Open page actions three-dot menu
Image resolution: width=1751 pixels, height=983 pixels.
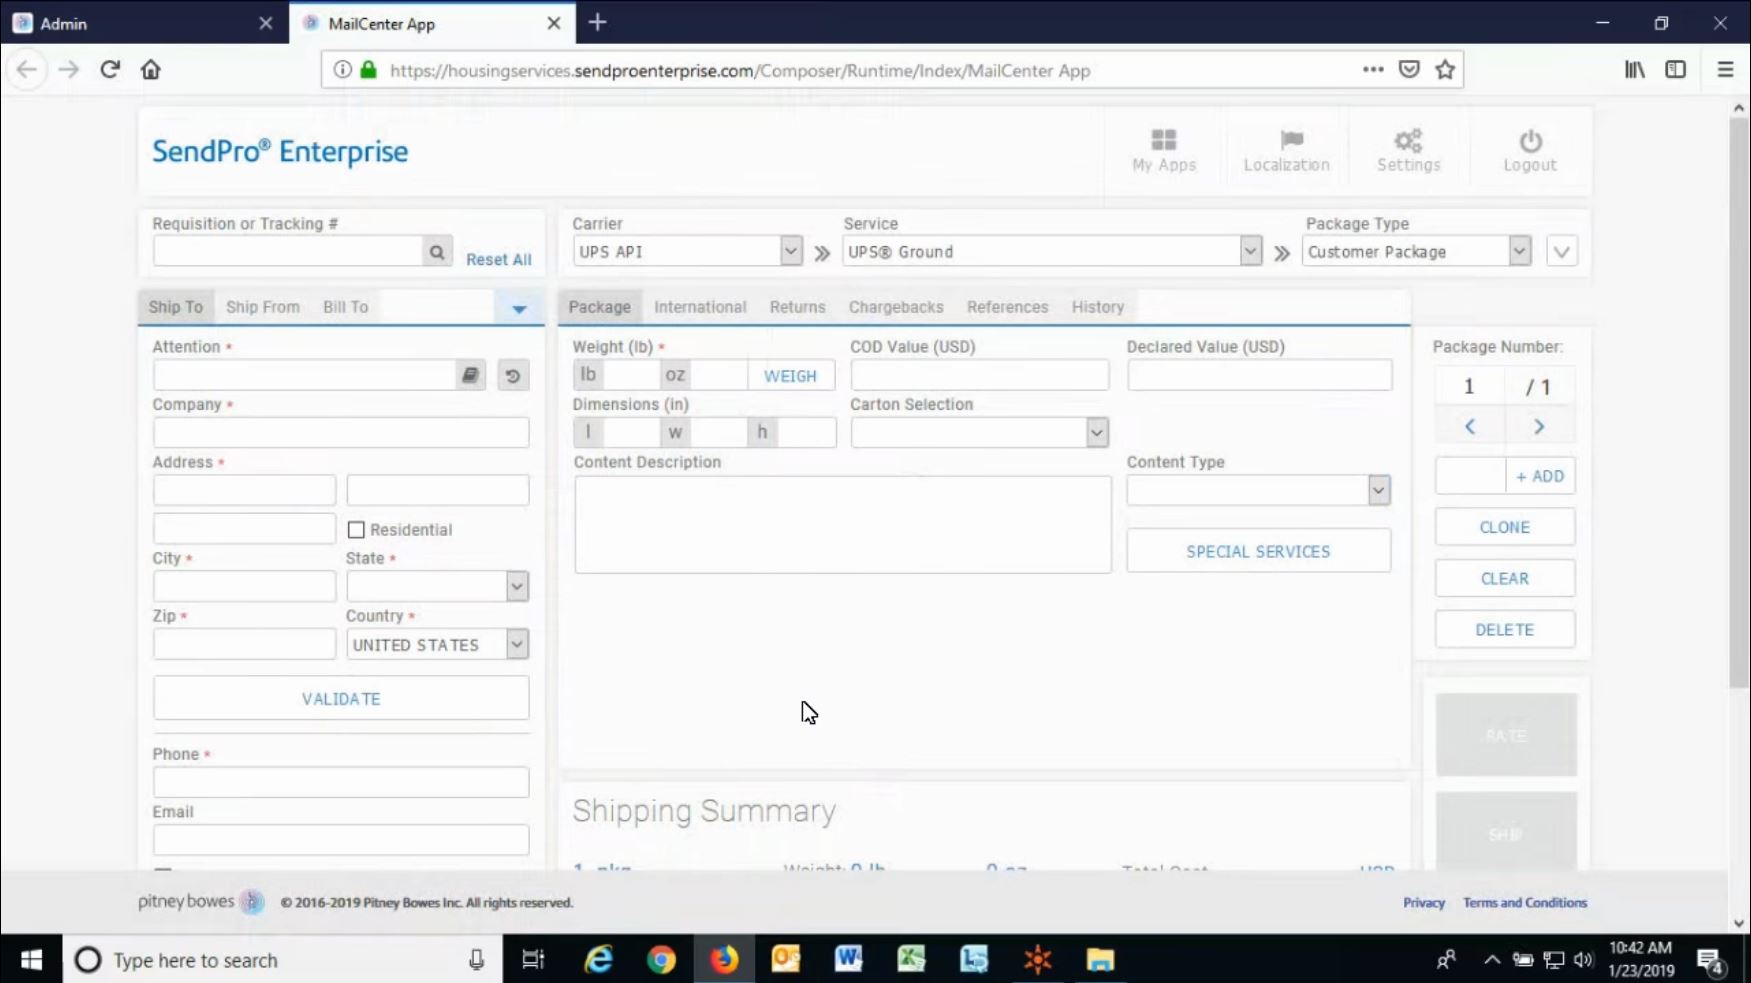pos(1373,69)
